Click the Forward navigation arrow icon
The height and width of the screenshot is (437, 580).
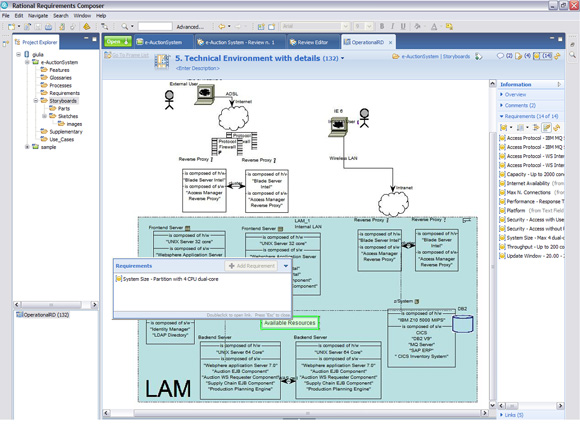[238, 26]
